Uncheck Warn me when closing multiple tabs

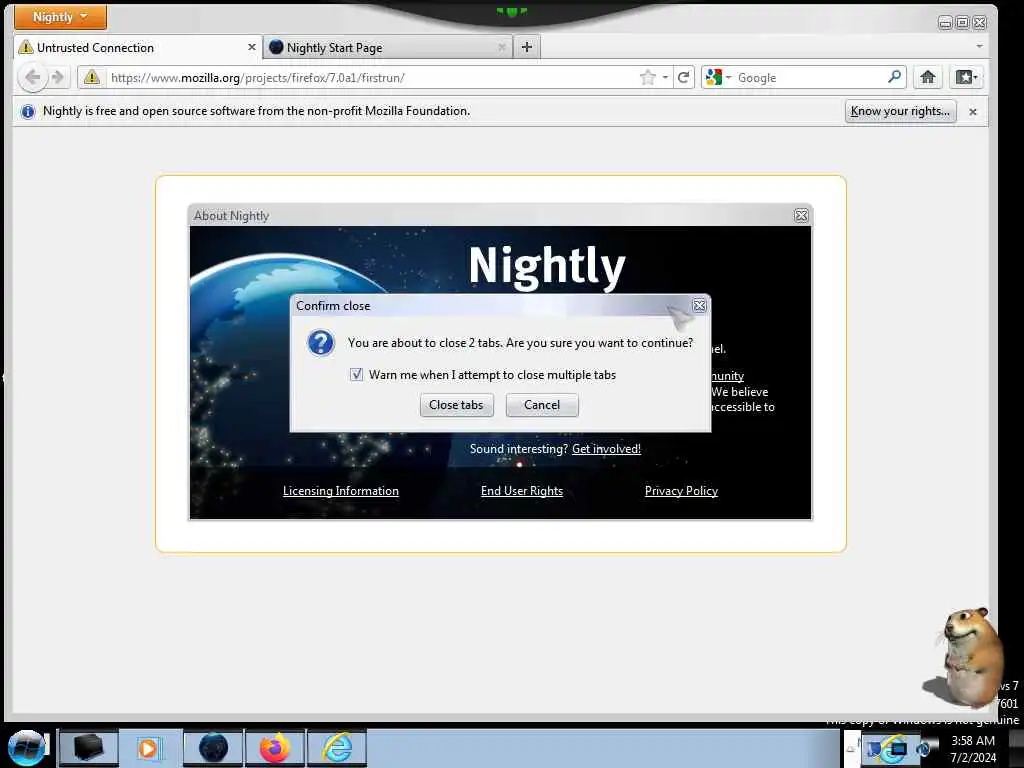(x=356, y=374)
